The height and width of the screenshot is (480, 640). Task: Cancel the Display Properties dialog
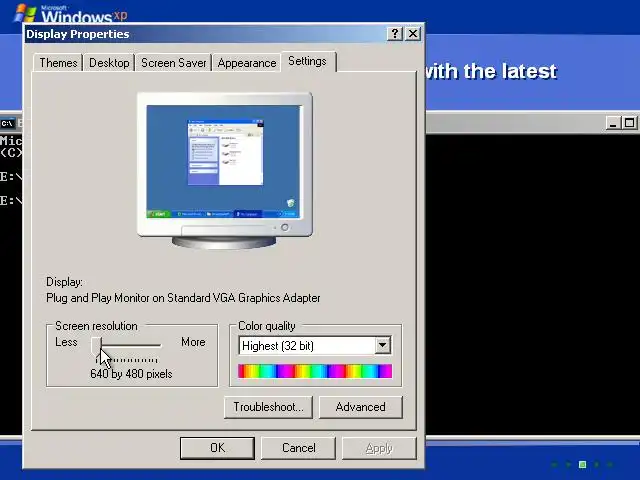(298, 448)
